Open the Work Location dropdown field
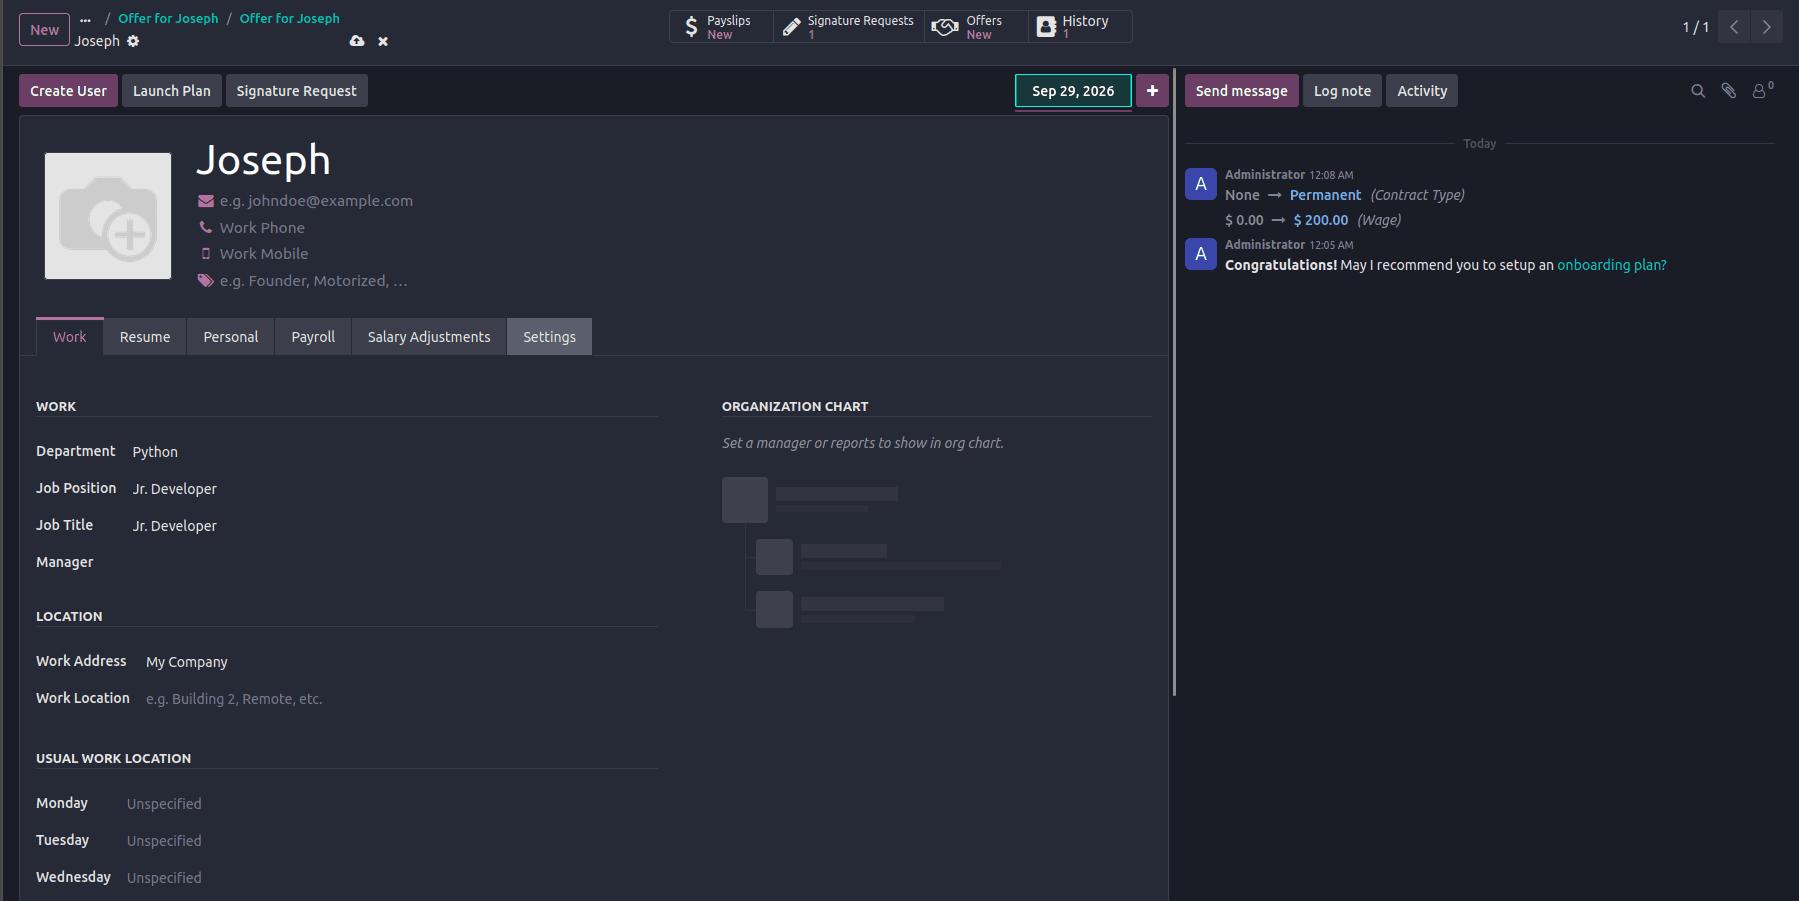1799x901 pixels. 401,699
